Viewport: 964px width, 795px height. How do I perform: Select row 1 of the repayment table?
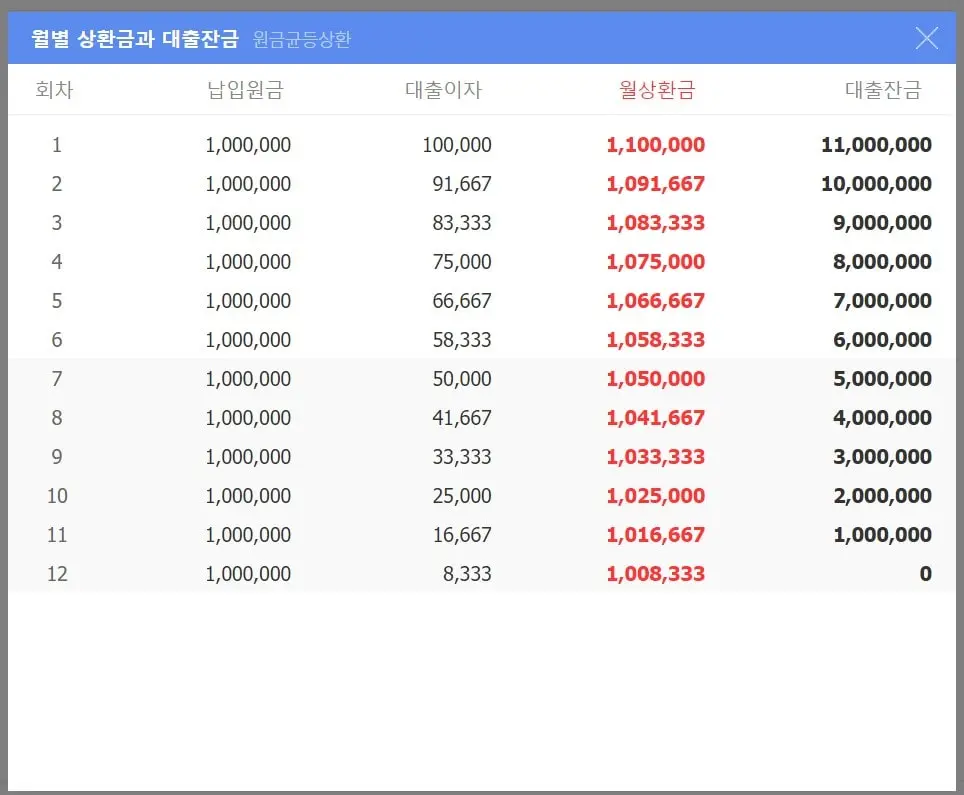tap(480, 145)
